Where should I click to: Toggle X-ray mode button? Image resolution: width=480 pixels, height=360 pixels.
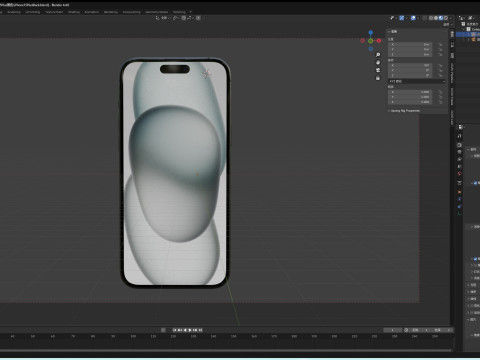(424, 18)
